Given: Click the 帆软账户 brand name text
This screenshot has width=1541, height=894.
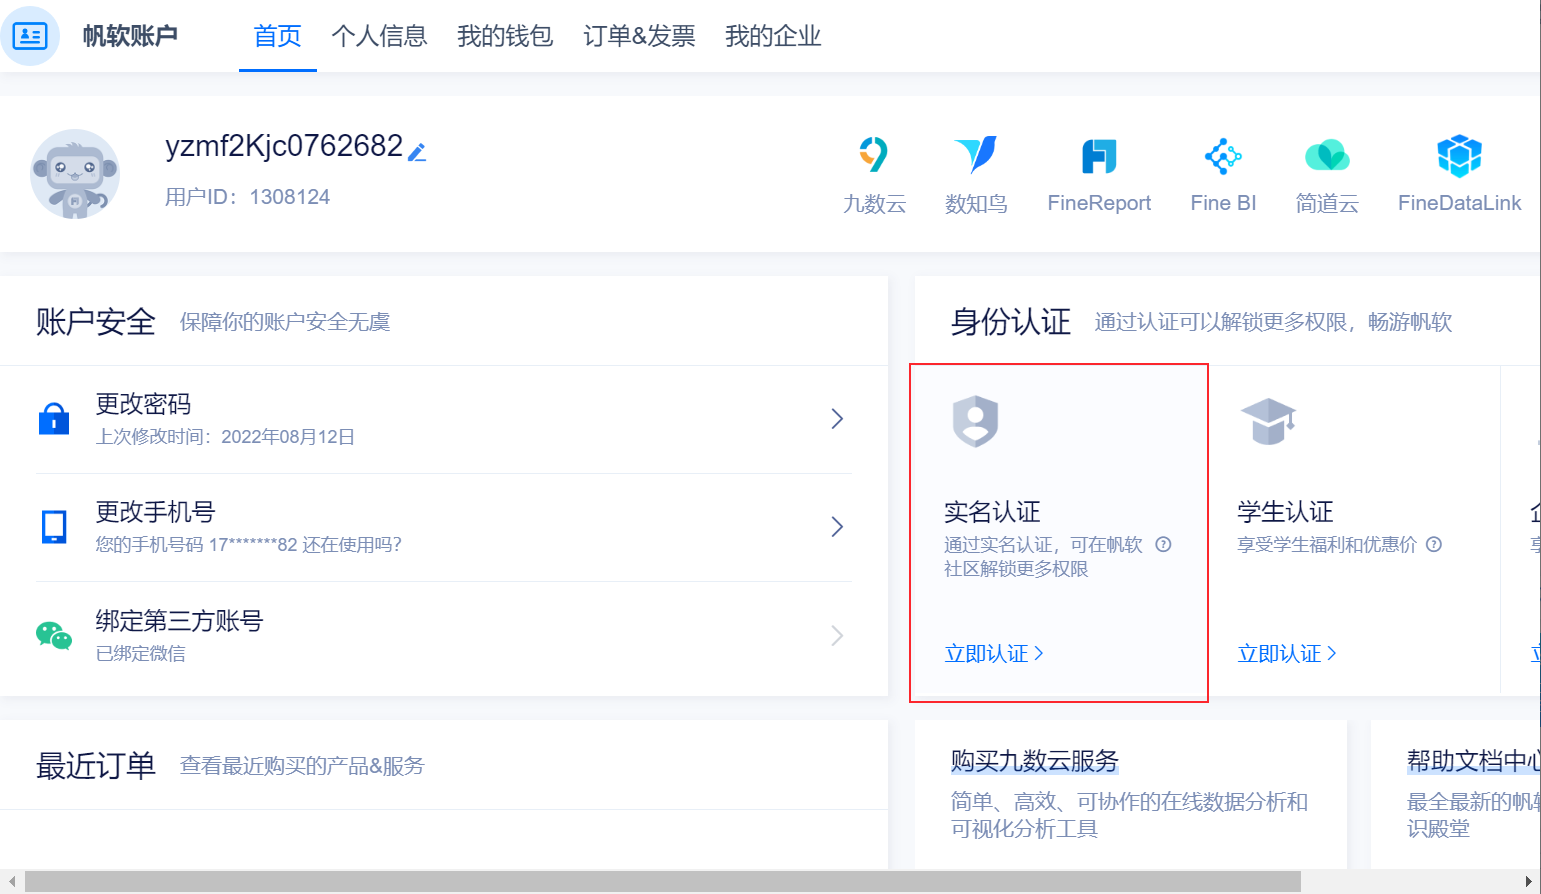Looking at the screenshot, I should pos(130,36).
